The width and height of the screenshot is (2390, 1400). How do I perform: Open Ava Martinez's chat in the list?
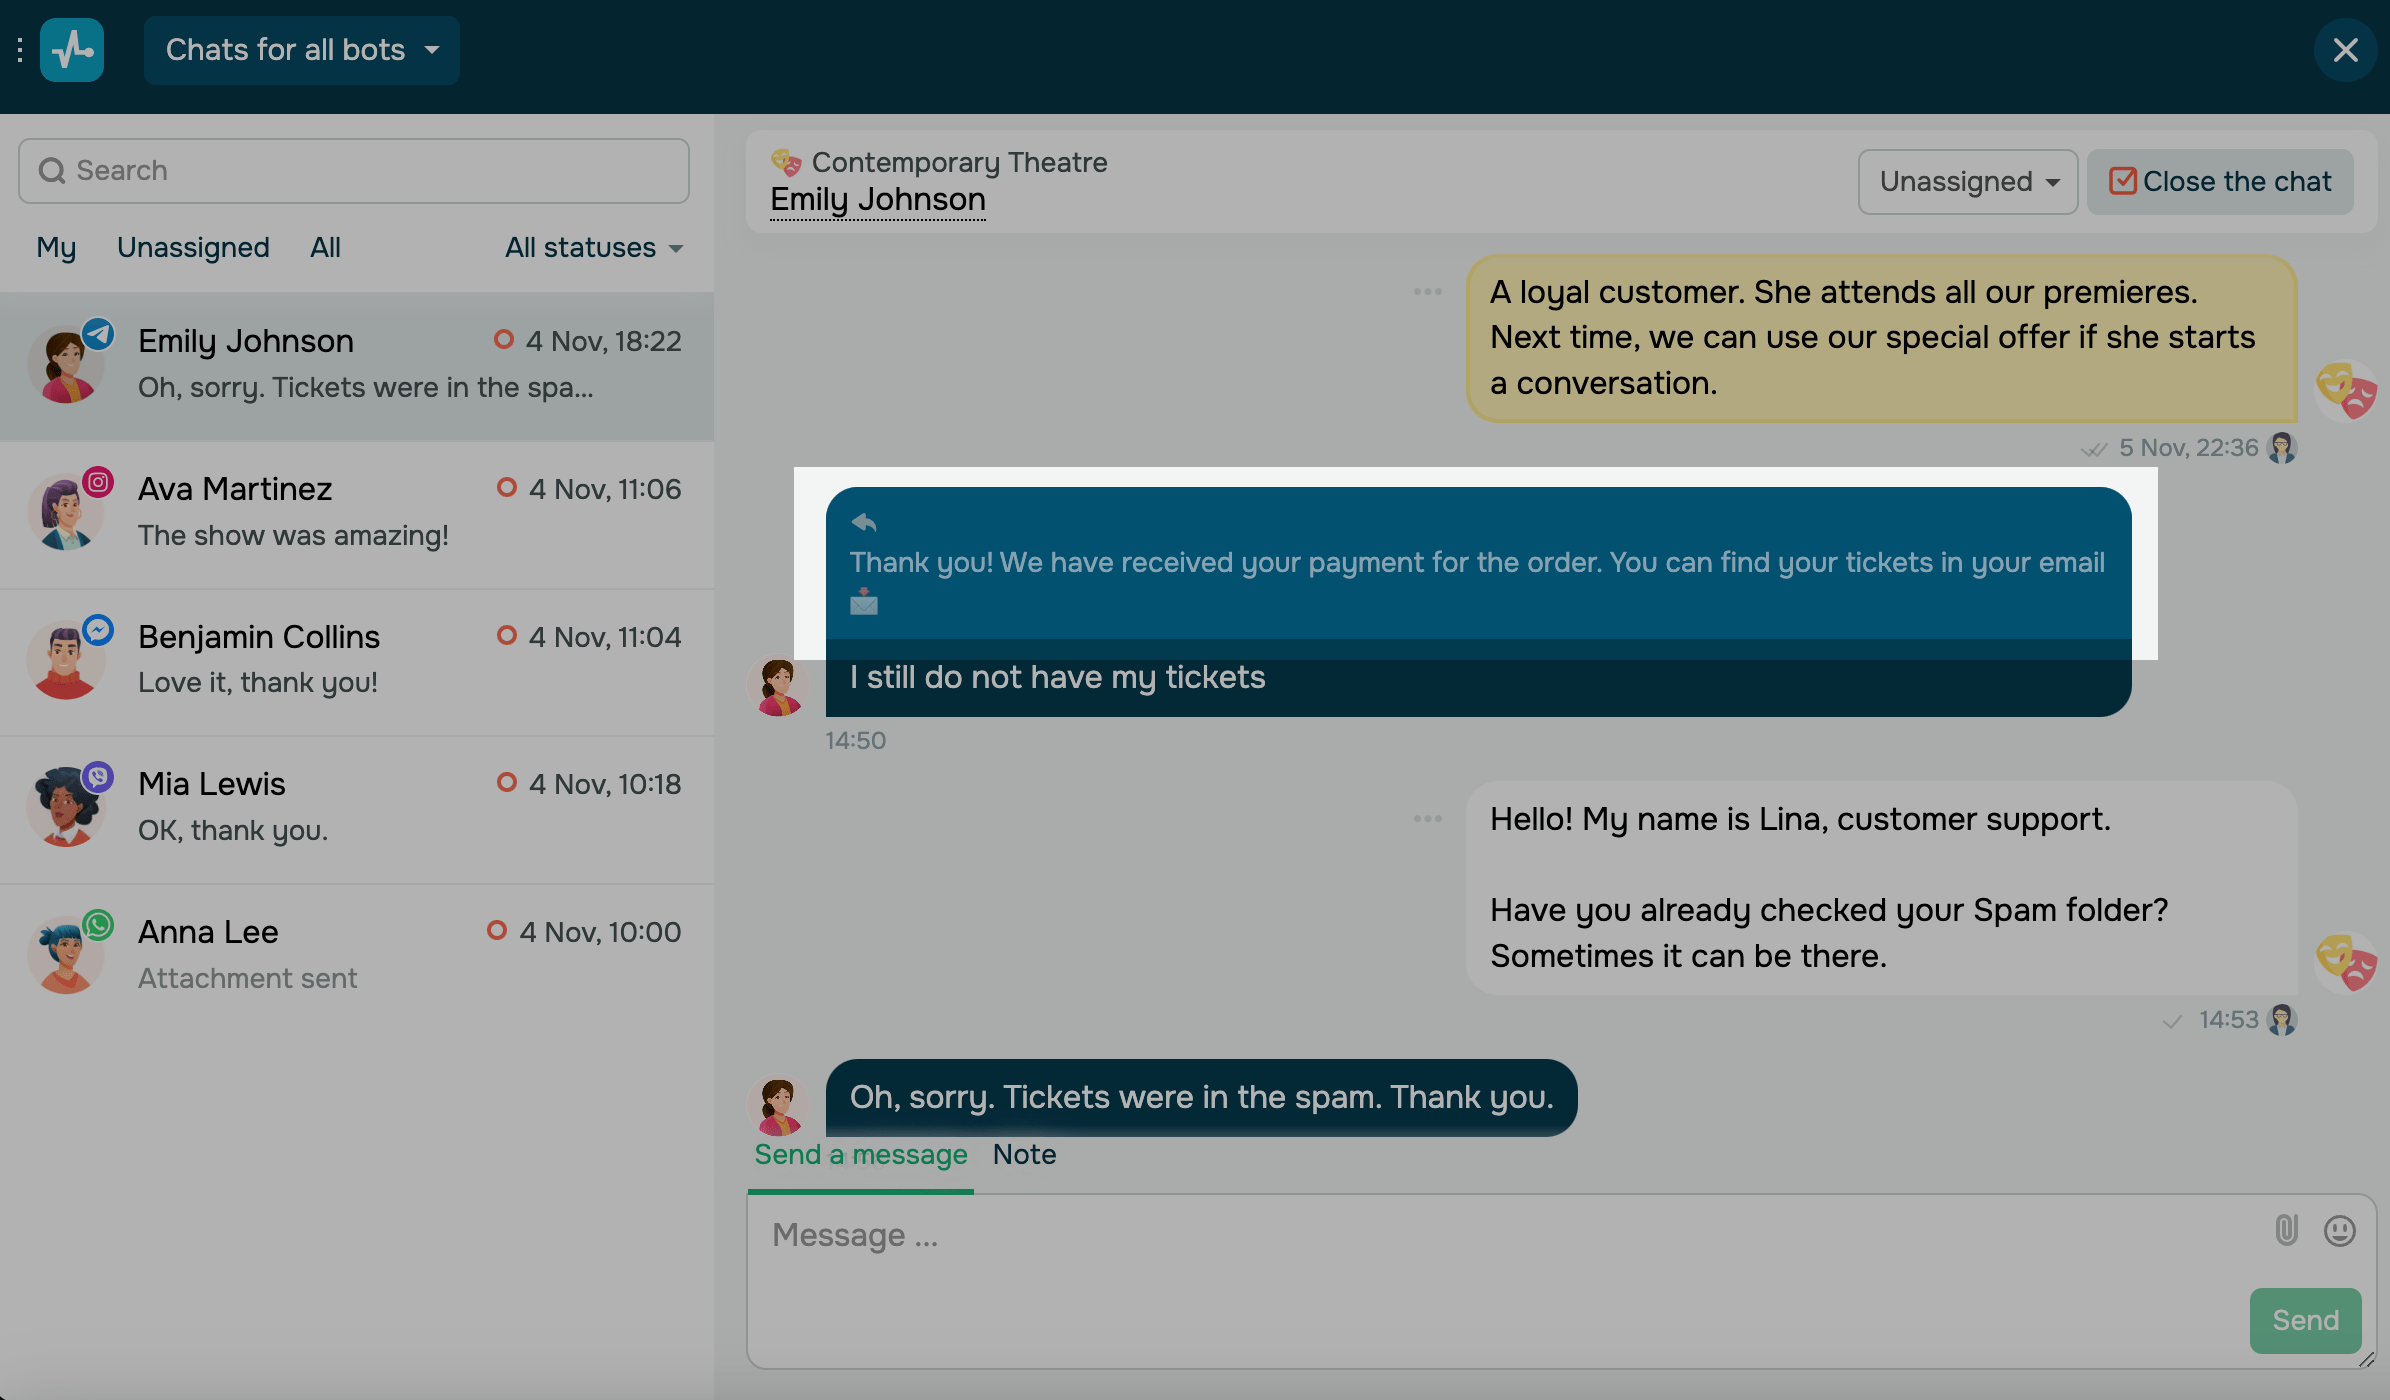pos(357,513)
